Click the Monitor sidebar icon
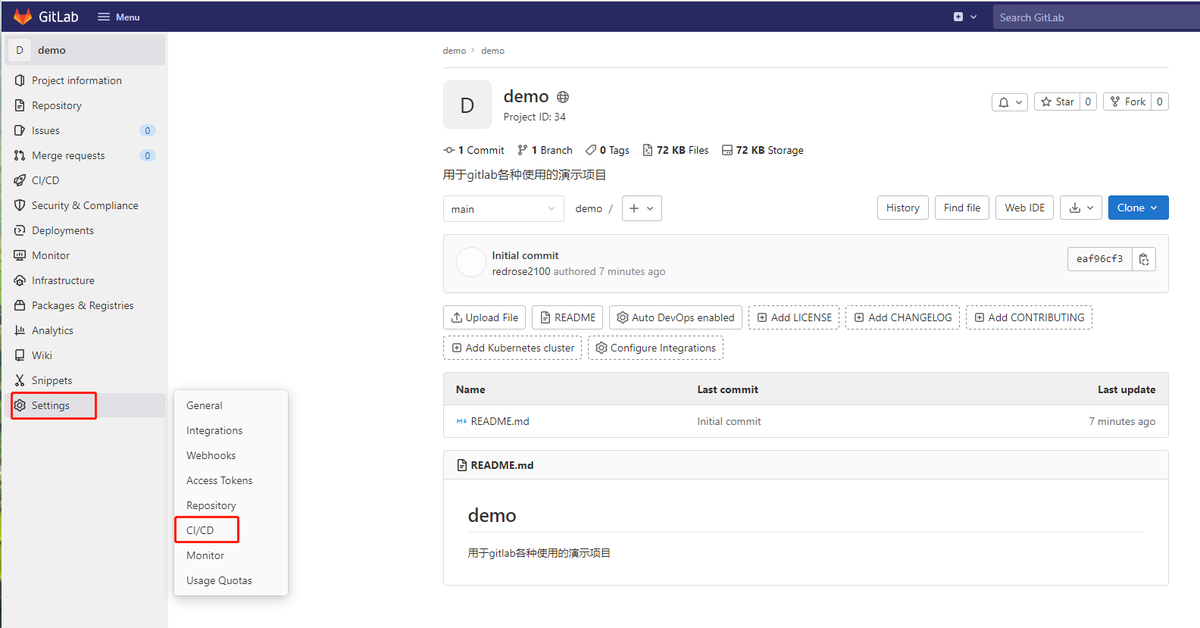 tap(20, 255)
